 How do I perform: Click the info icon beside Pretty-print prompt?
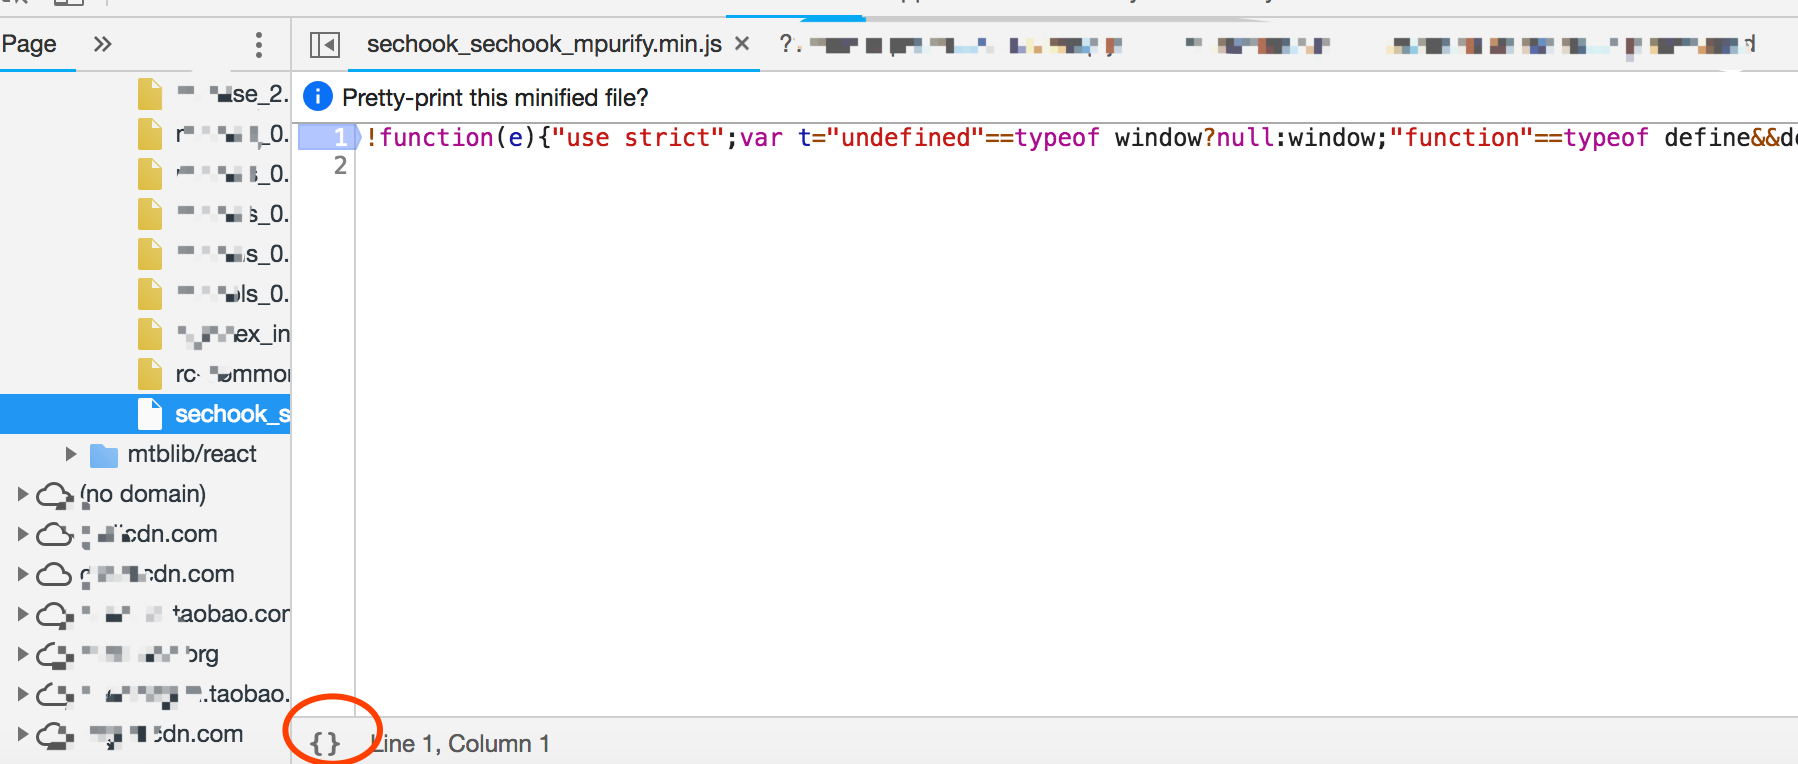317,97
